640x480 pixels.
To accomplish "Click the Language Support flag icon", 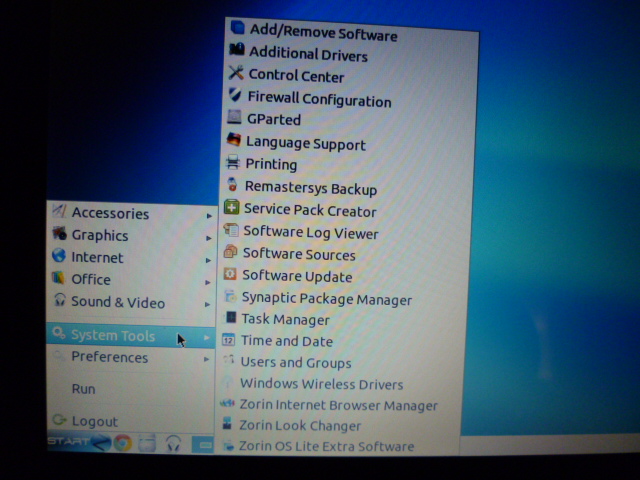I will tap(234, 139).
